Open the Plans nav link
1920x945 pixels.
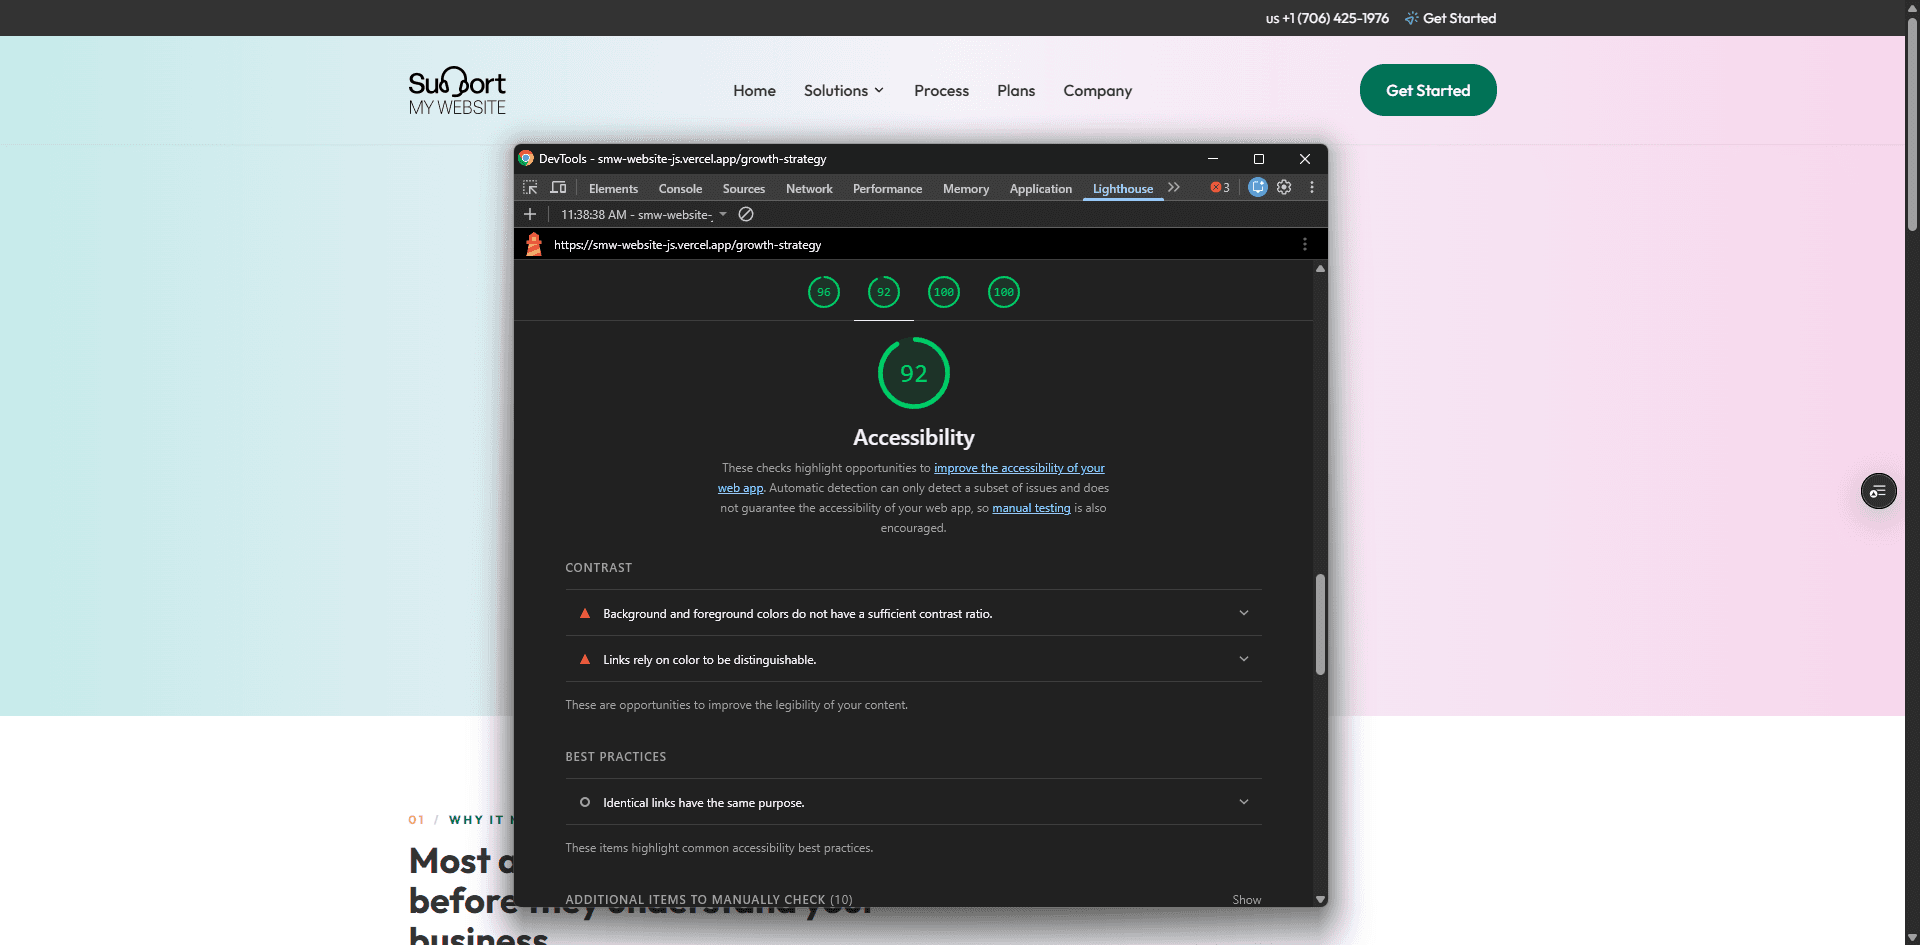pyautogui.click(x=1016, y=91)
